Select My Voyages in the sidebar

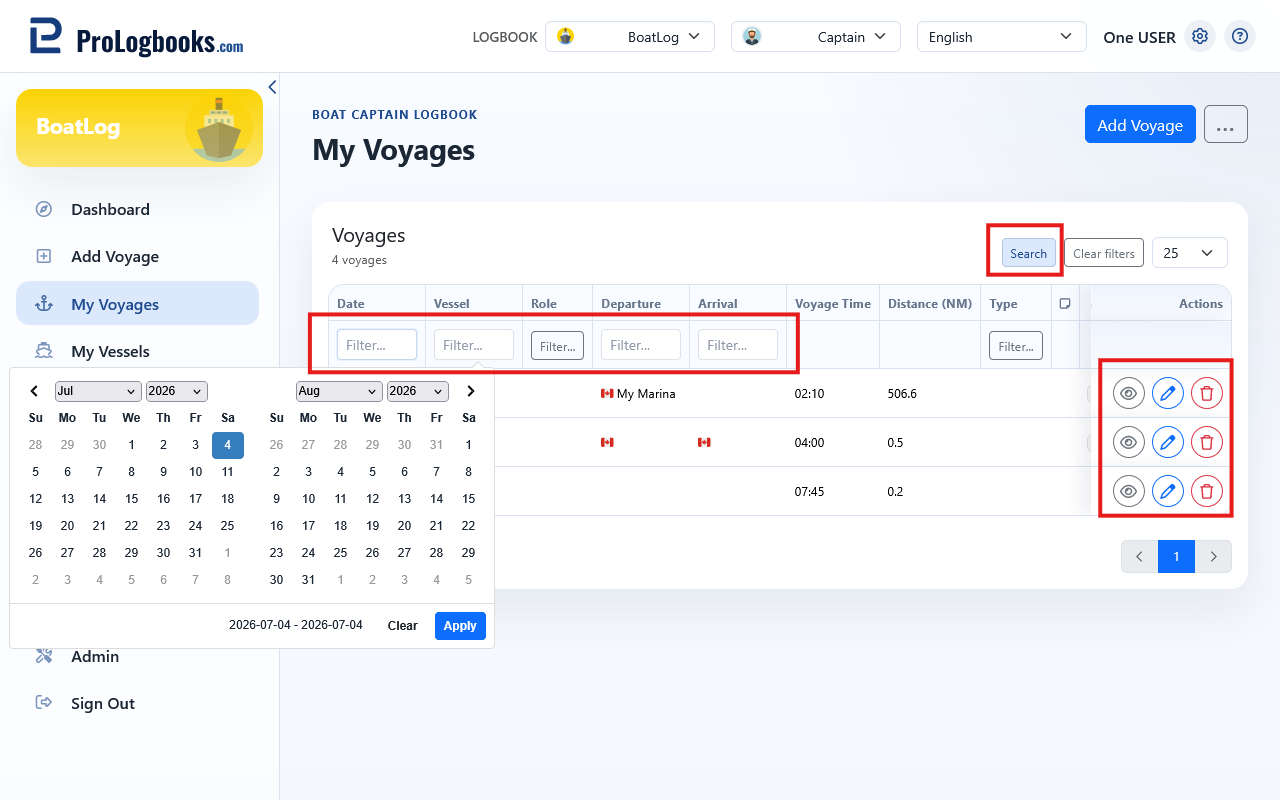tap(137, 304)
